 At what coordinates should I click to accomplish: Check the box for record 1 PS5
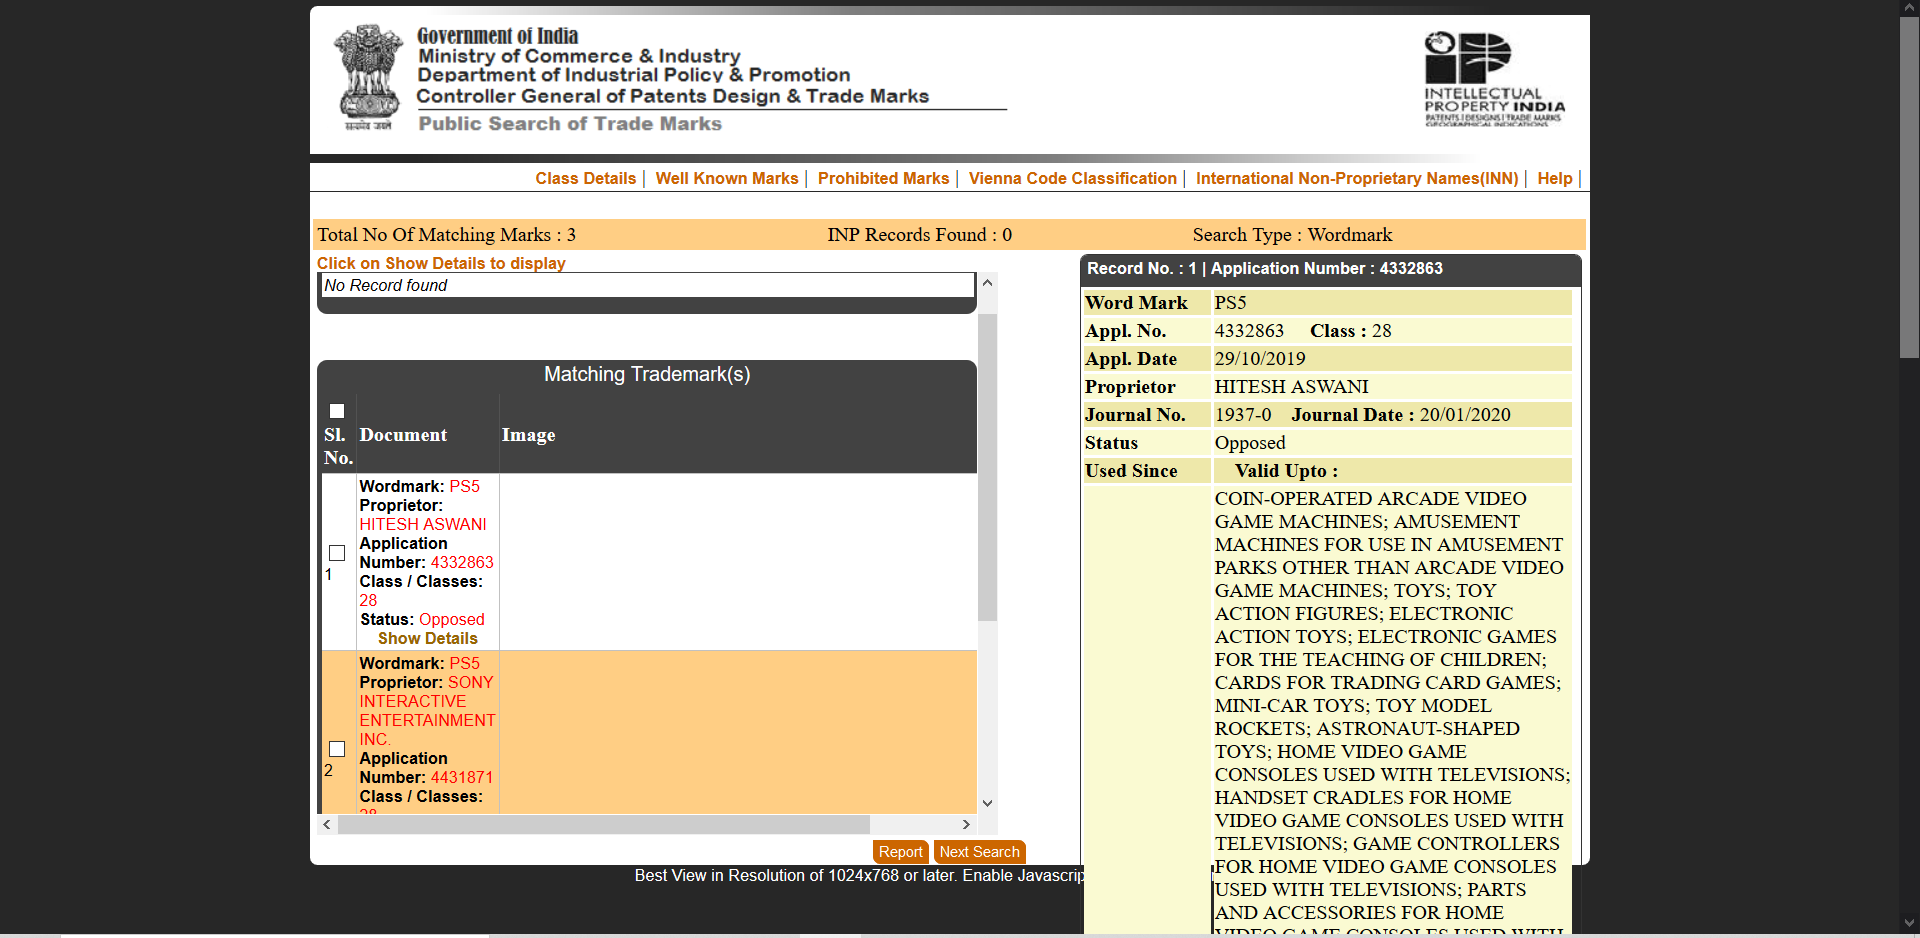pyautogui.click(x=337, y=553)
